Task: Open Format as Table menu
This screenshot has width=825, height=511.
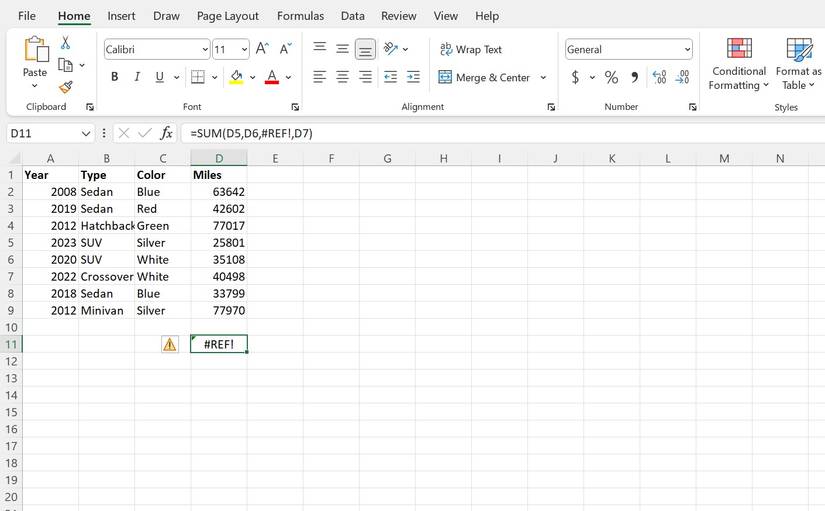Action: tap(799, 64)
